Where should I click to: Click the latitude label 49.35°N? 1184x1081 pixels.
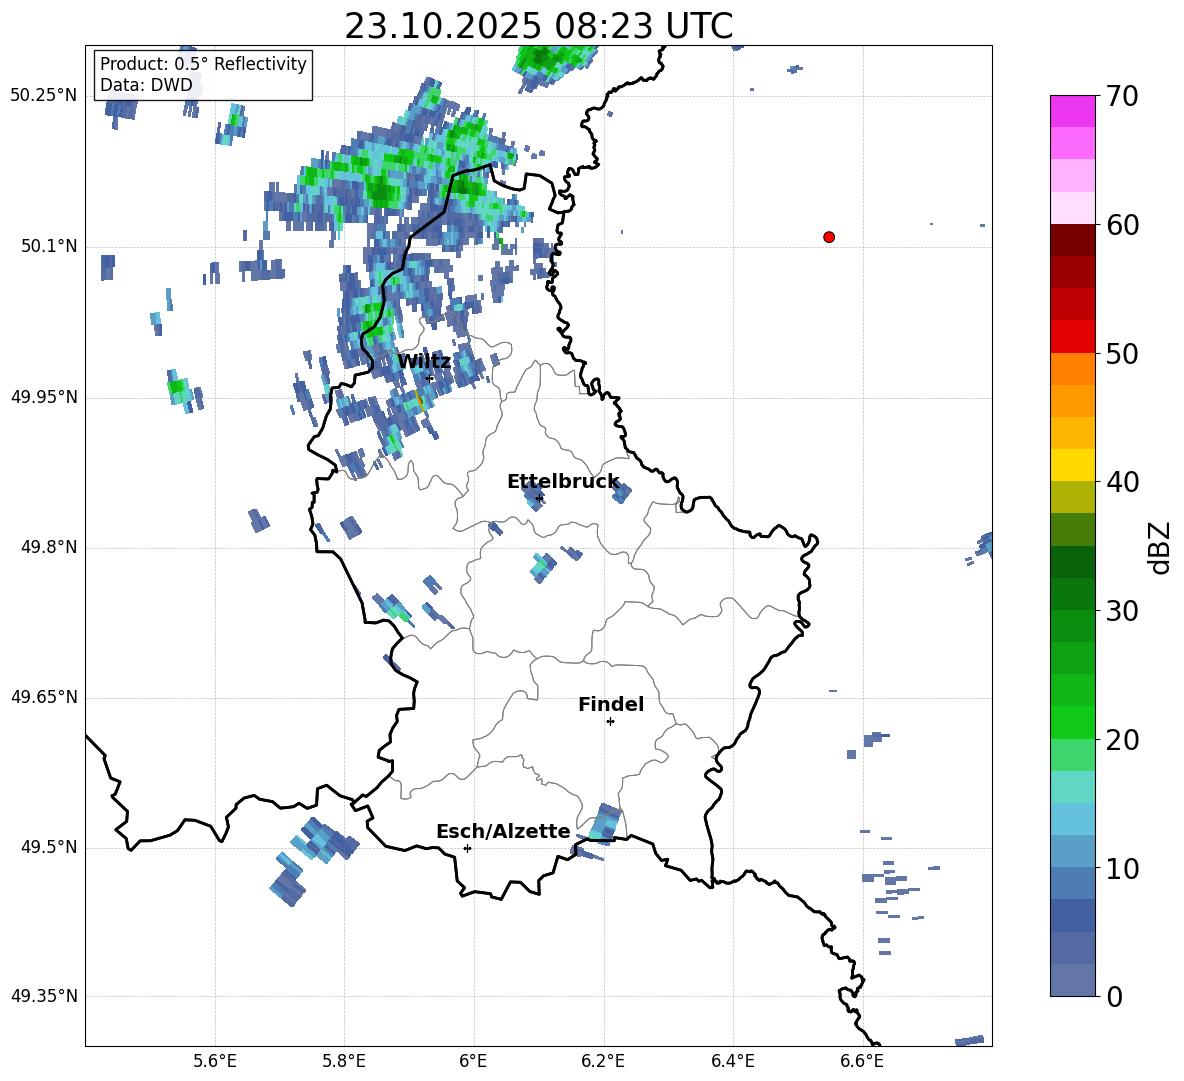44,996
